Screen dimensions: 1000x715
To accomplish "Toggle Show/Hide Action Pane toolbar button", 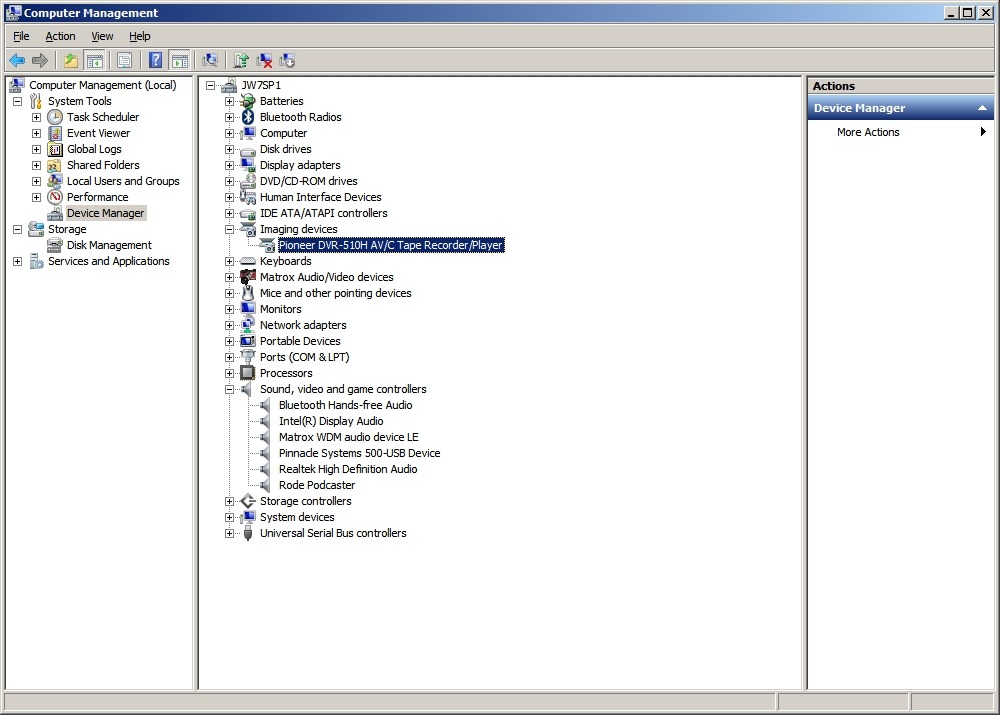I will click(180, 61).
